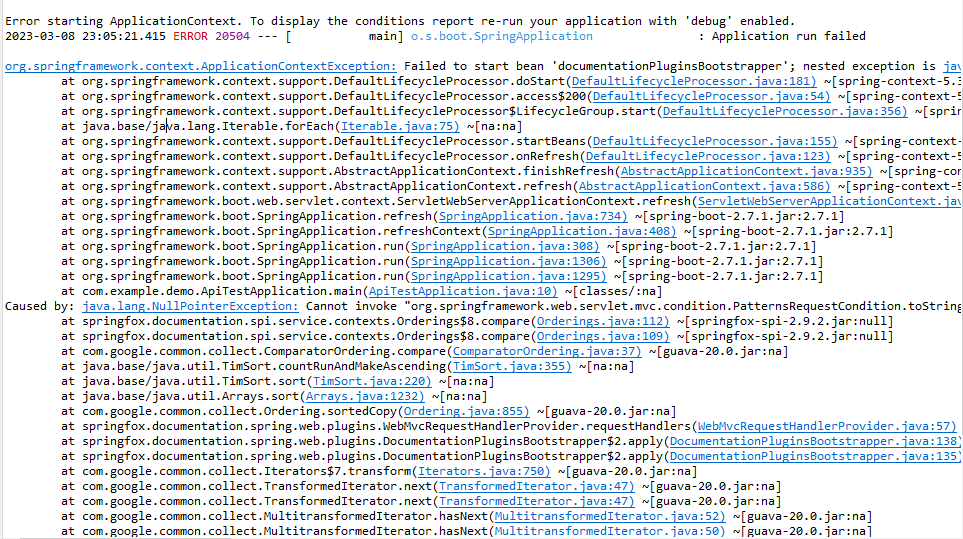963x539 pixels.
Task: Open Arrays.java:1232 link
Action: point(365,397)
